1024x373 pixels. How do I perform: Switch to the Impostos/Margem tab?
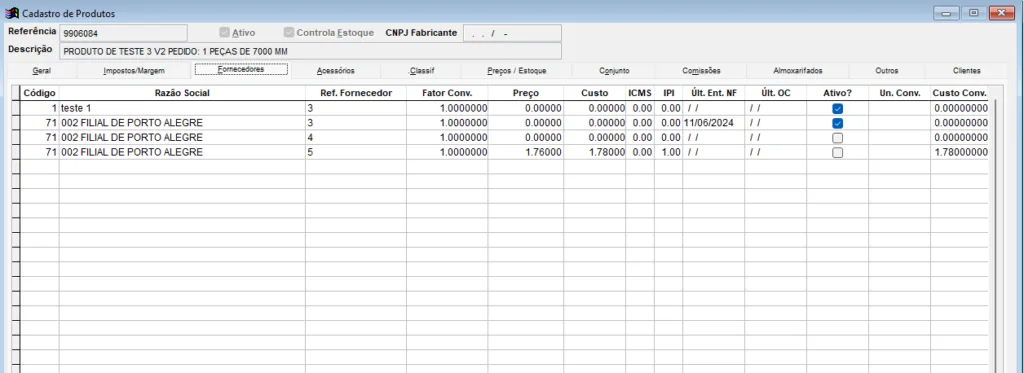134,71
